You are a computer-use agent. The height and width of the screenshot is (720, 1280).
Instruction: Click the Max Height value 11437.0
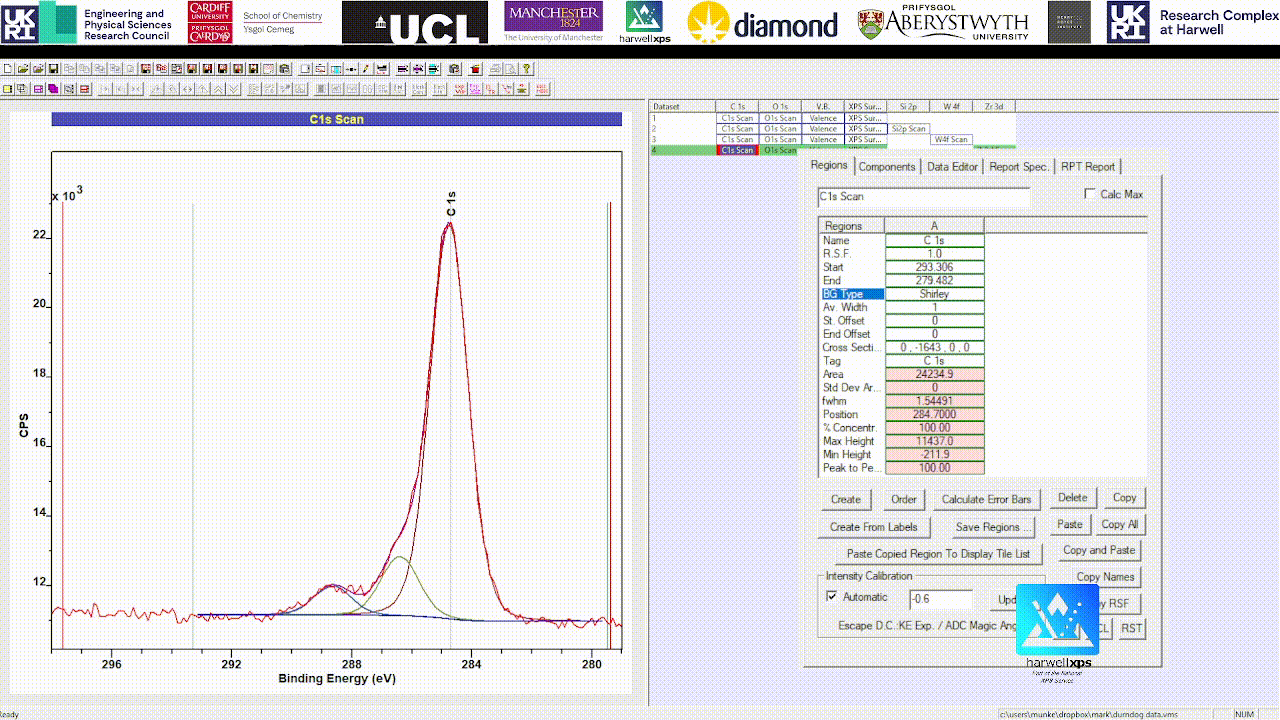(934, 441)
